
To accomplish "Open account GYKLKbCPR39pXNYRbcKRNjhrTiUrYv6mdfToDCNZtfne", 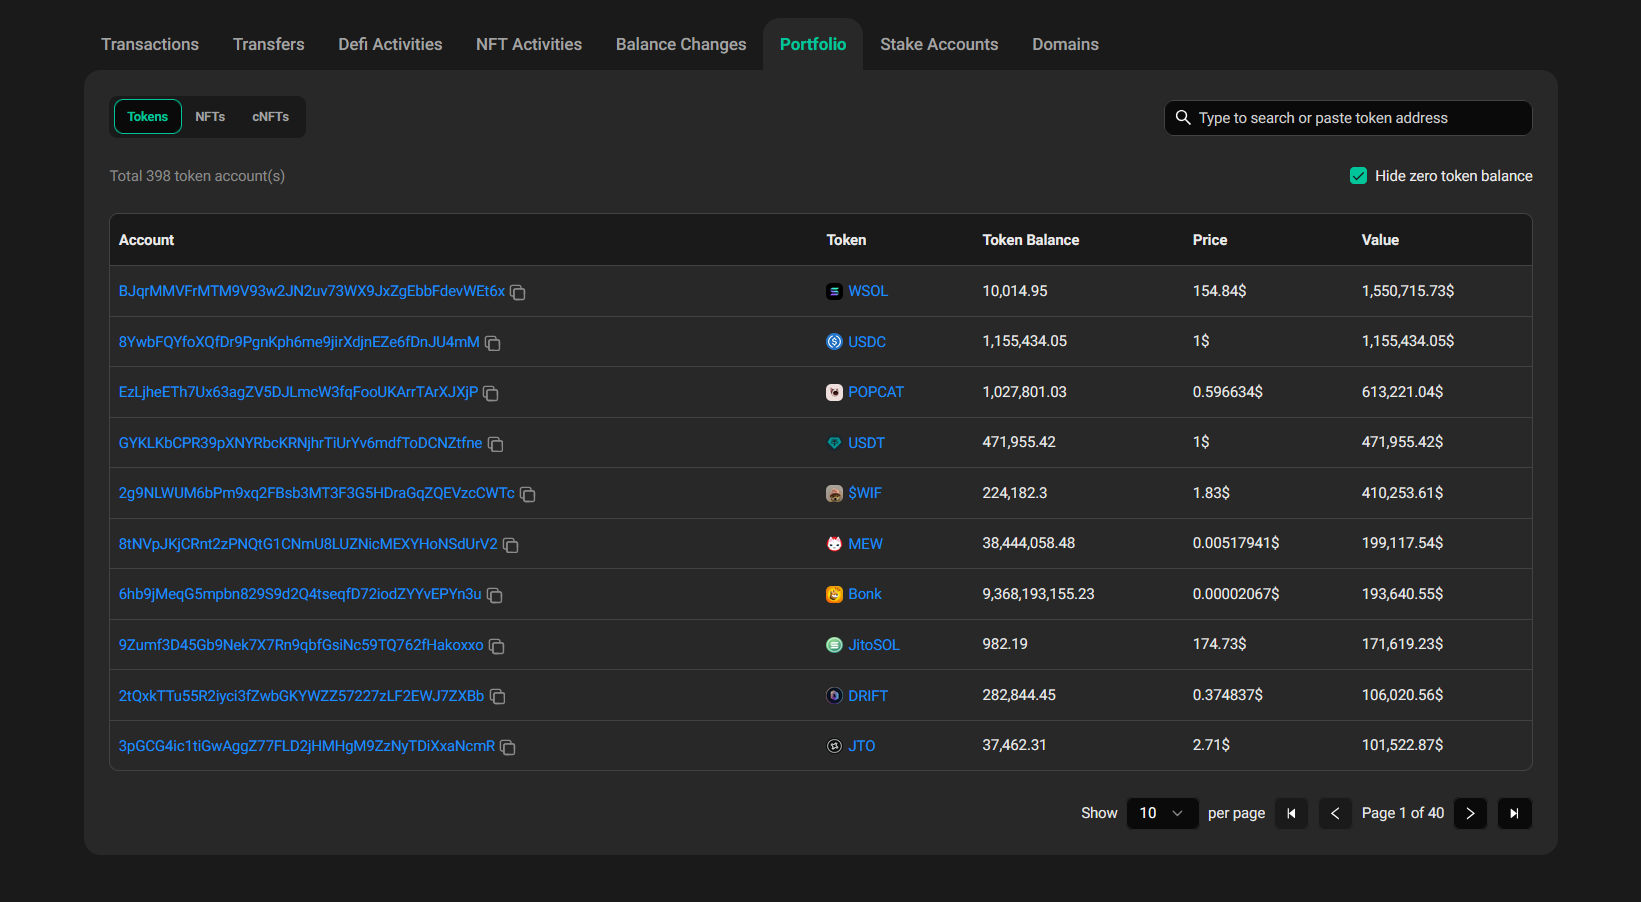I will tap(300, 443).
